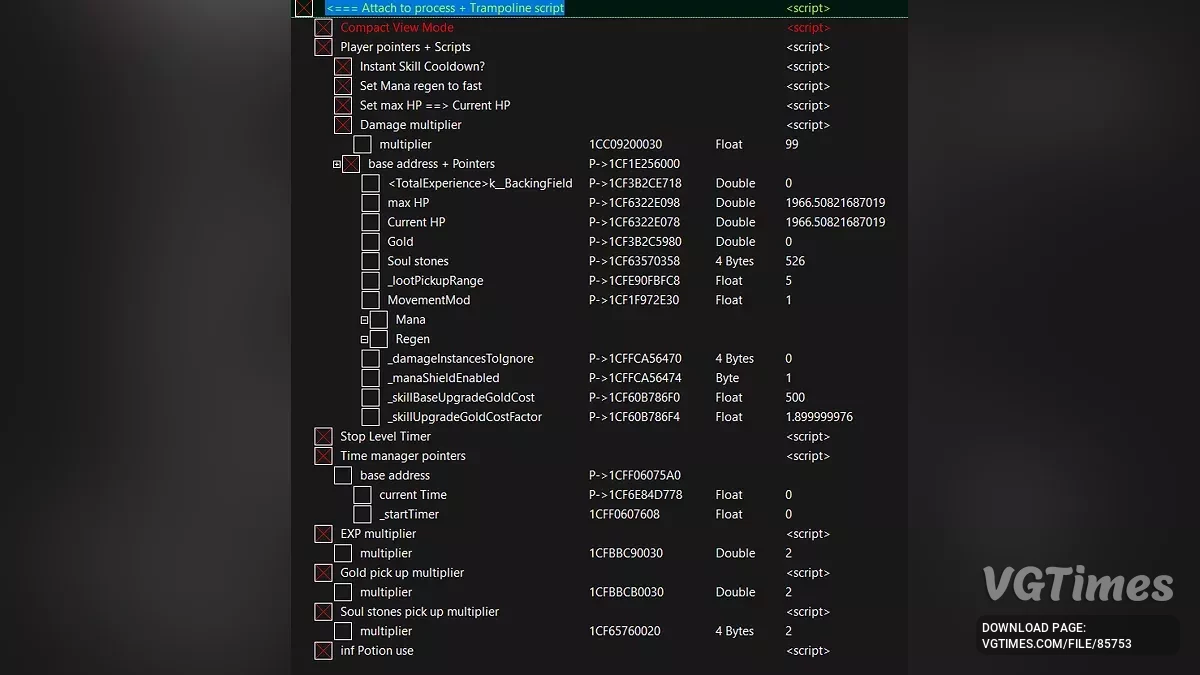
Task: Check the _damageInstancesToIgnore checkbox
Action: click(370, 359)
